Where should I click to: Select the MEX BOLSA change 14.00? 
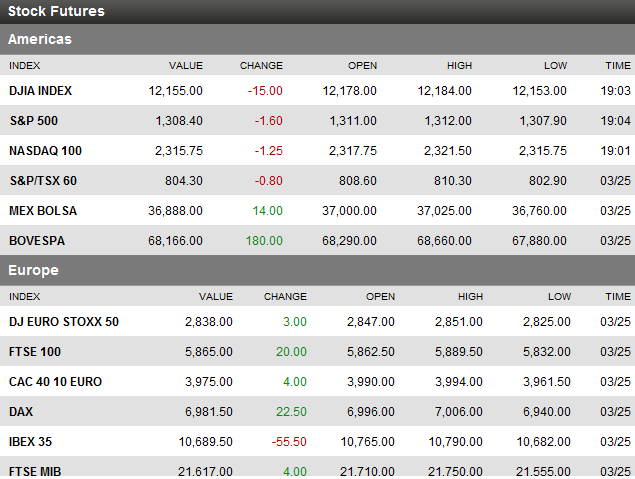pyautogui.click(x=268, y=211)
